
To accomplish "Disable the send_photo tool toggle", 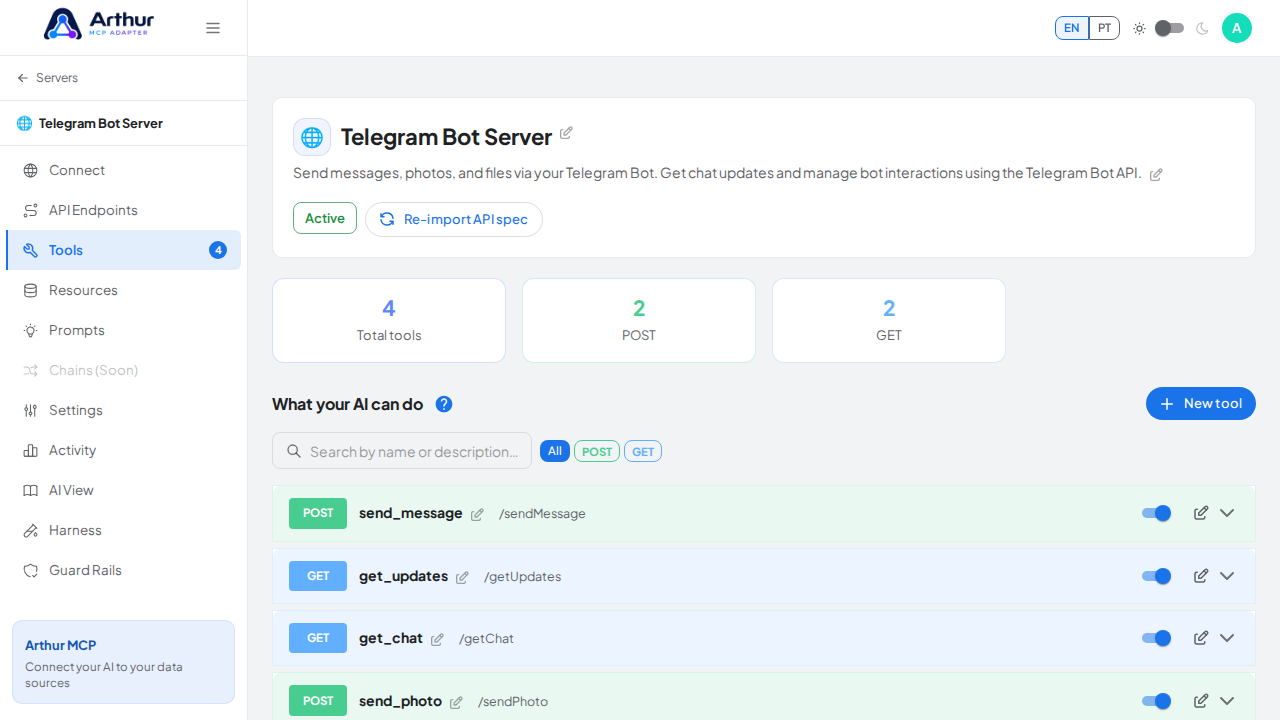I will coord(1156,701).
